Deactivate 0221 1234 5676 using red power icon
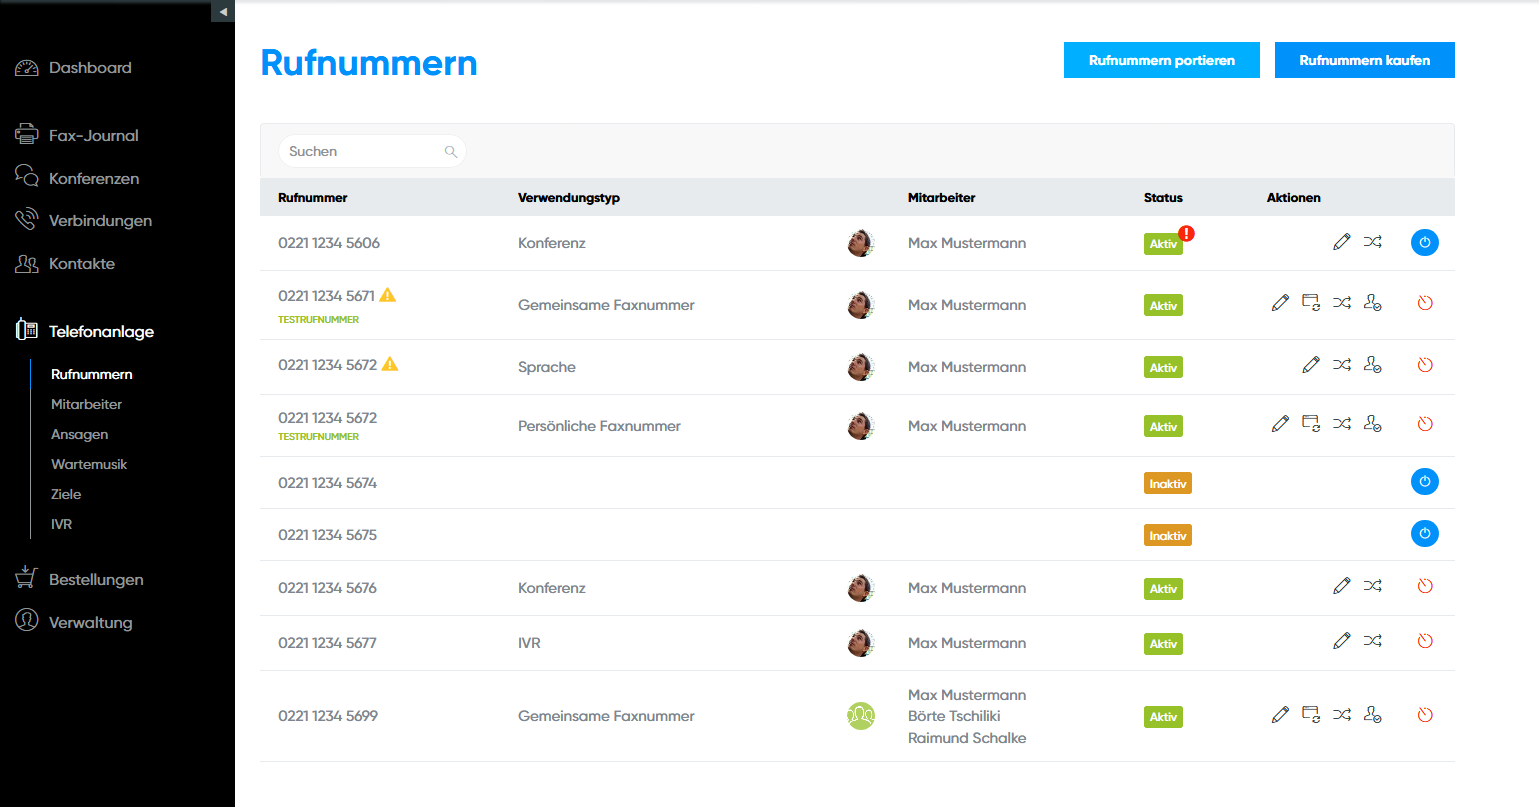 pyautogui.click(x=1425, y=586)
